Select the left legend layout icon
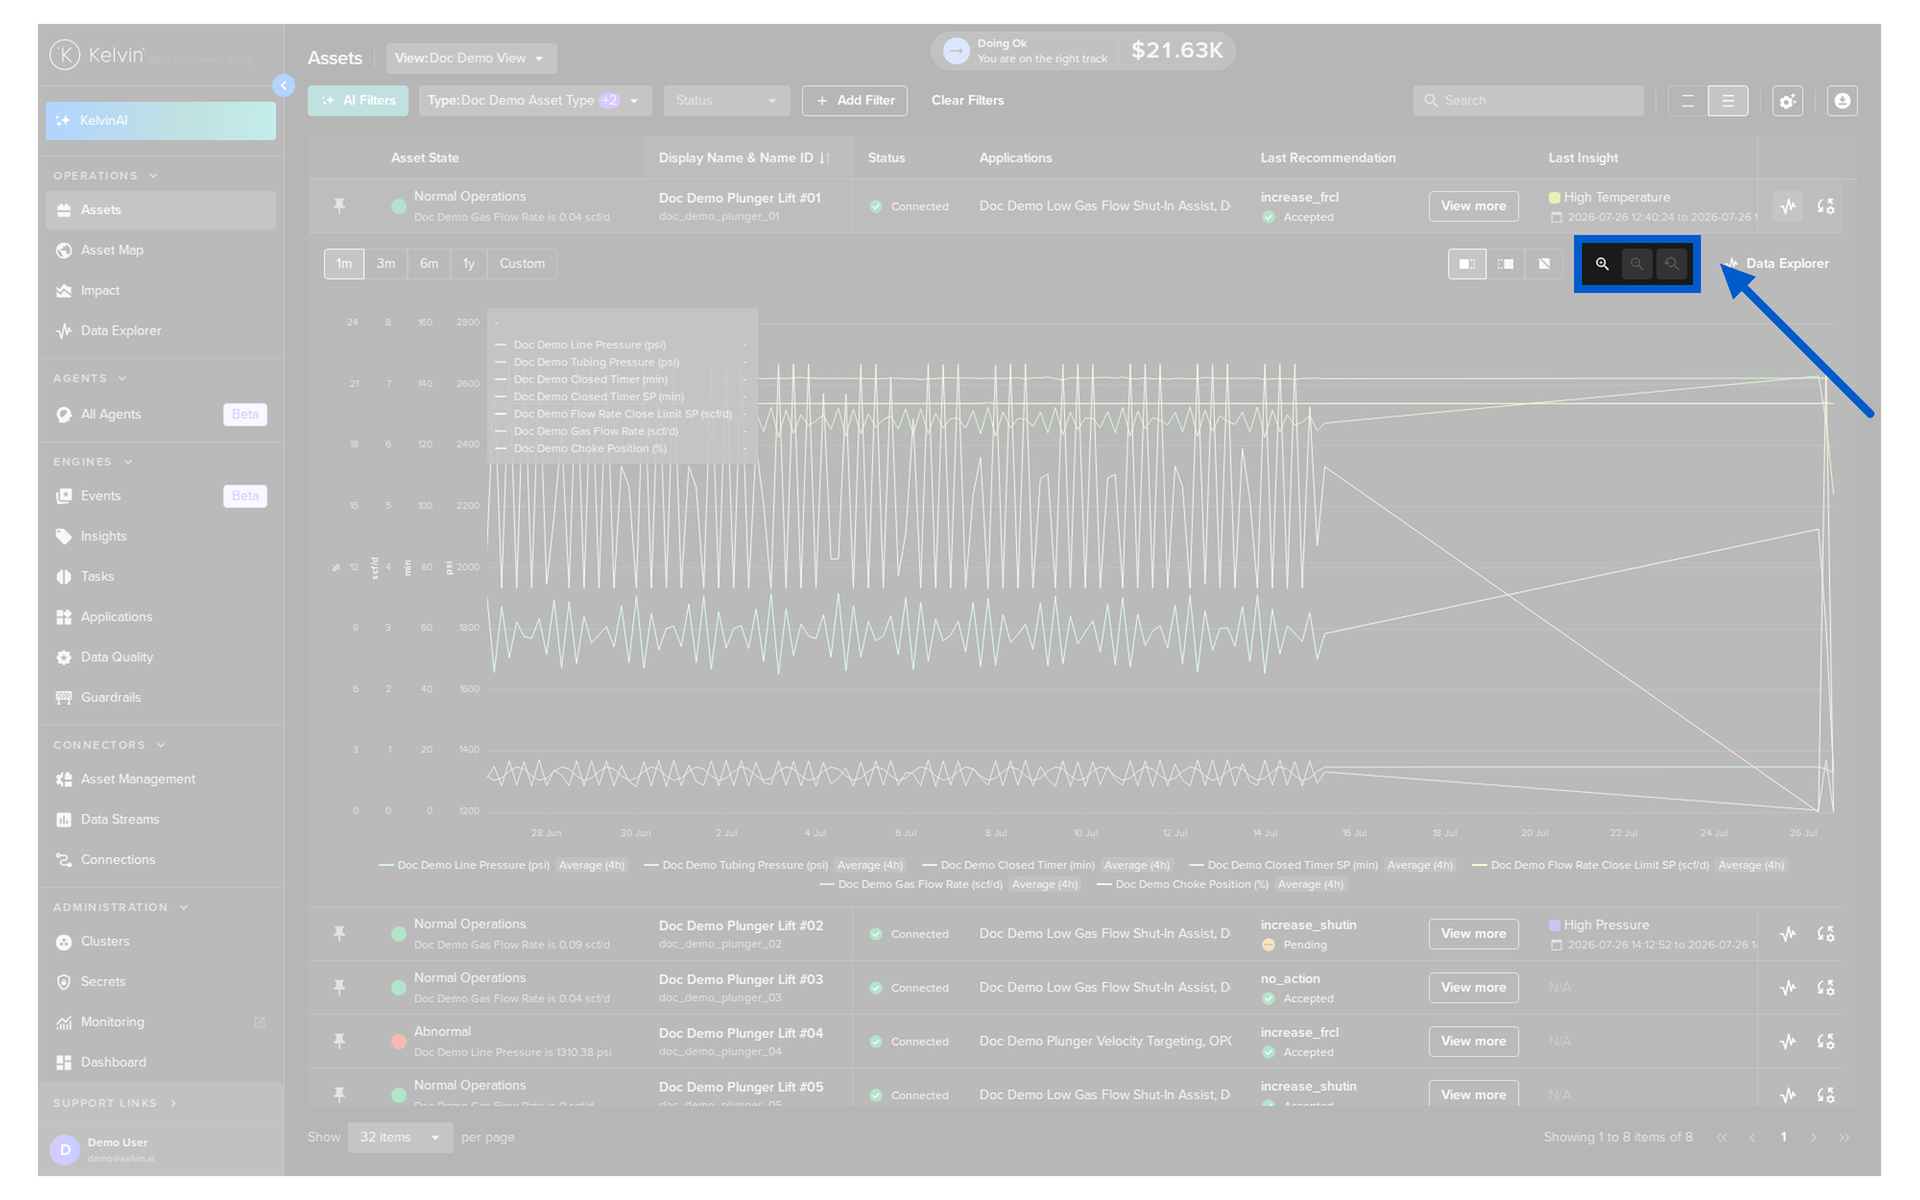1920x1200 pixels. tap(1467, 264)
